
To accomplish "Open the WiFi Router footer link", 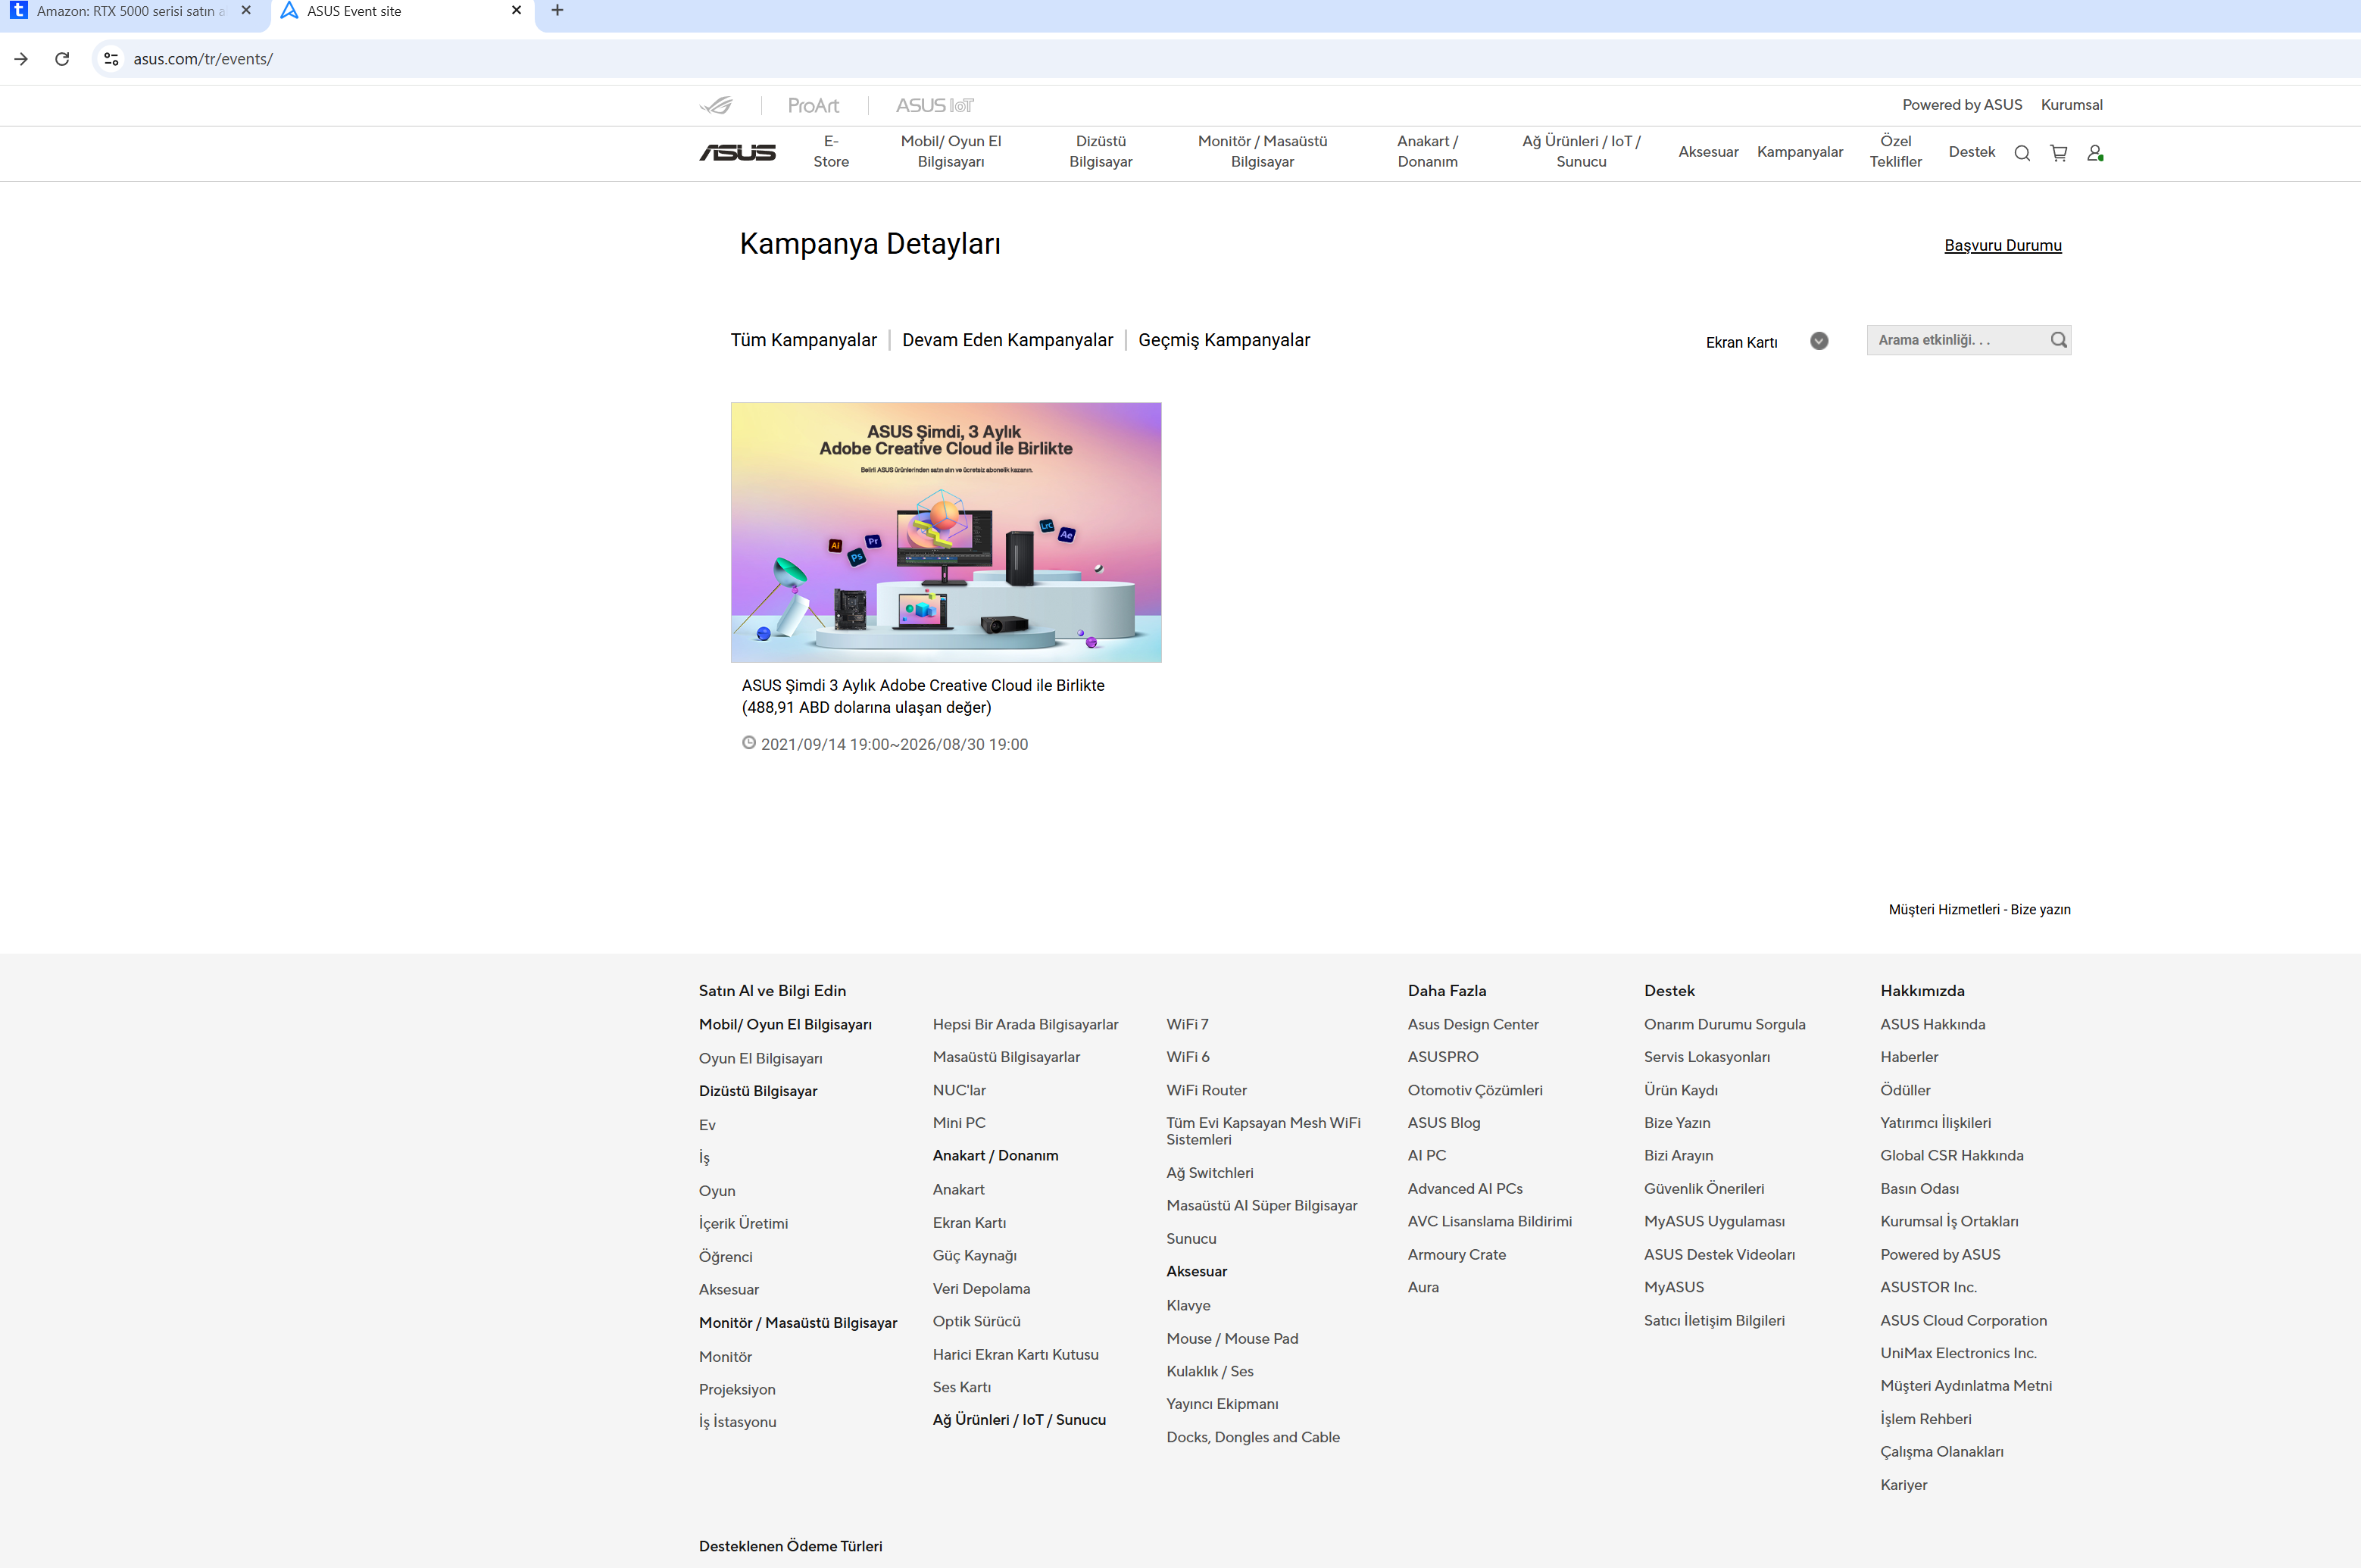I will pyautogui.click(x=1206, y=1090).
